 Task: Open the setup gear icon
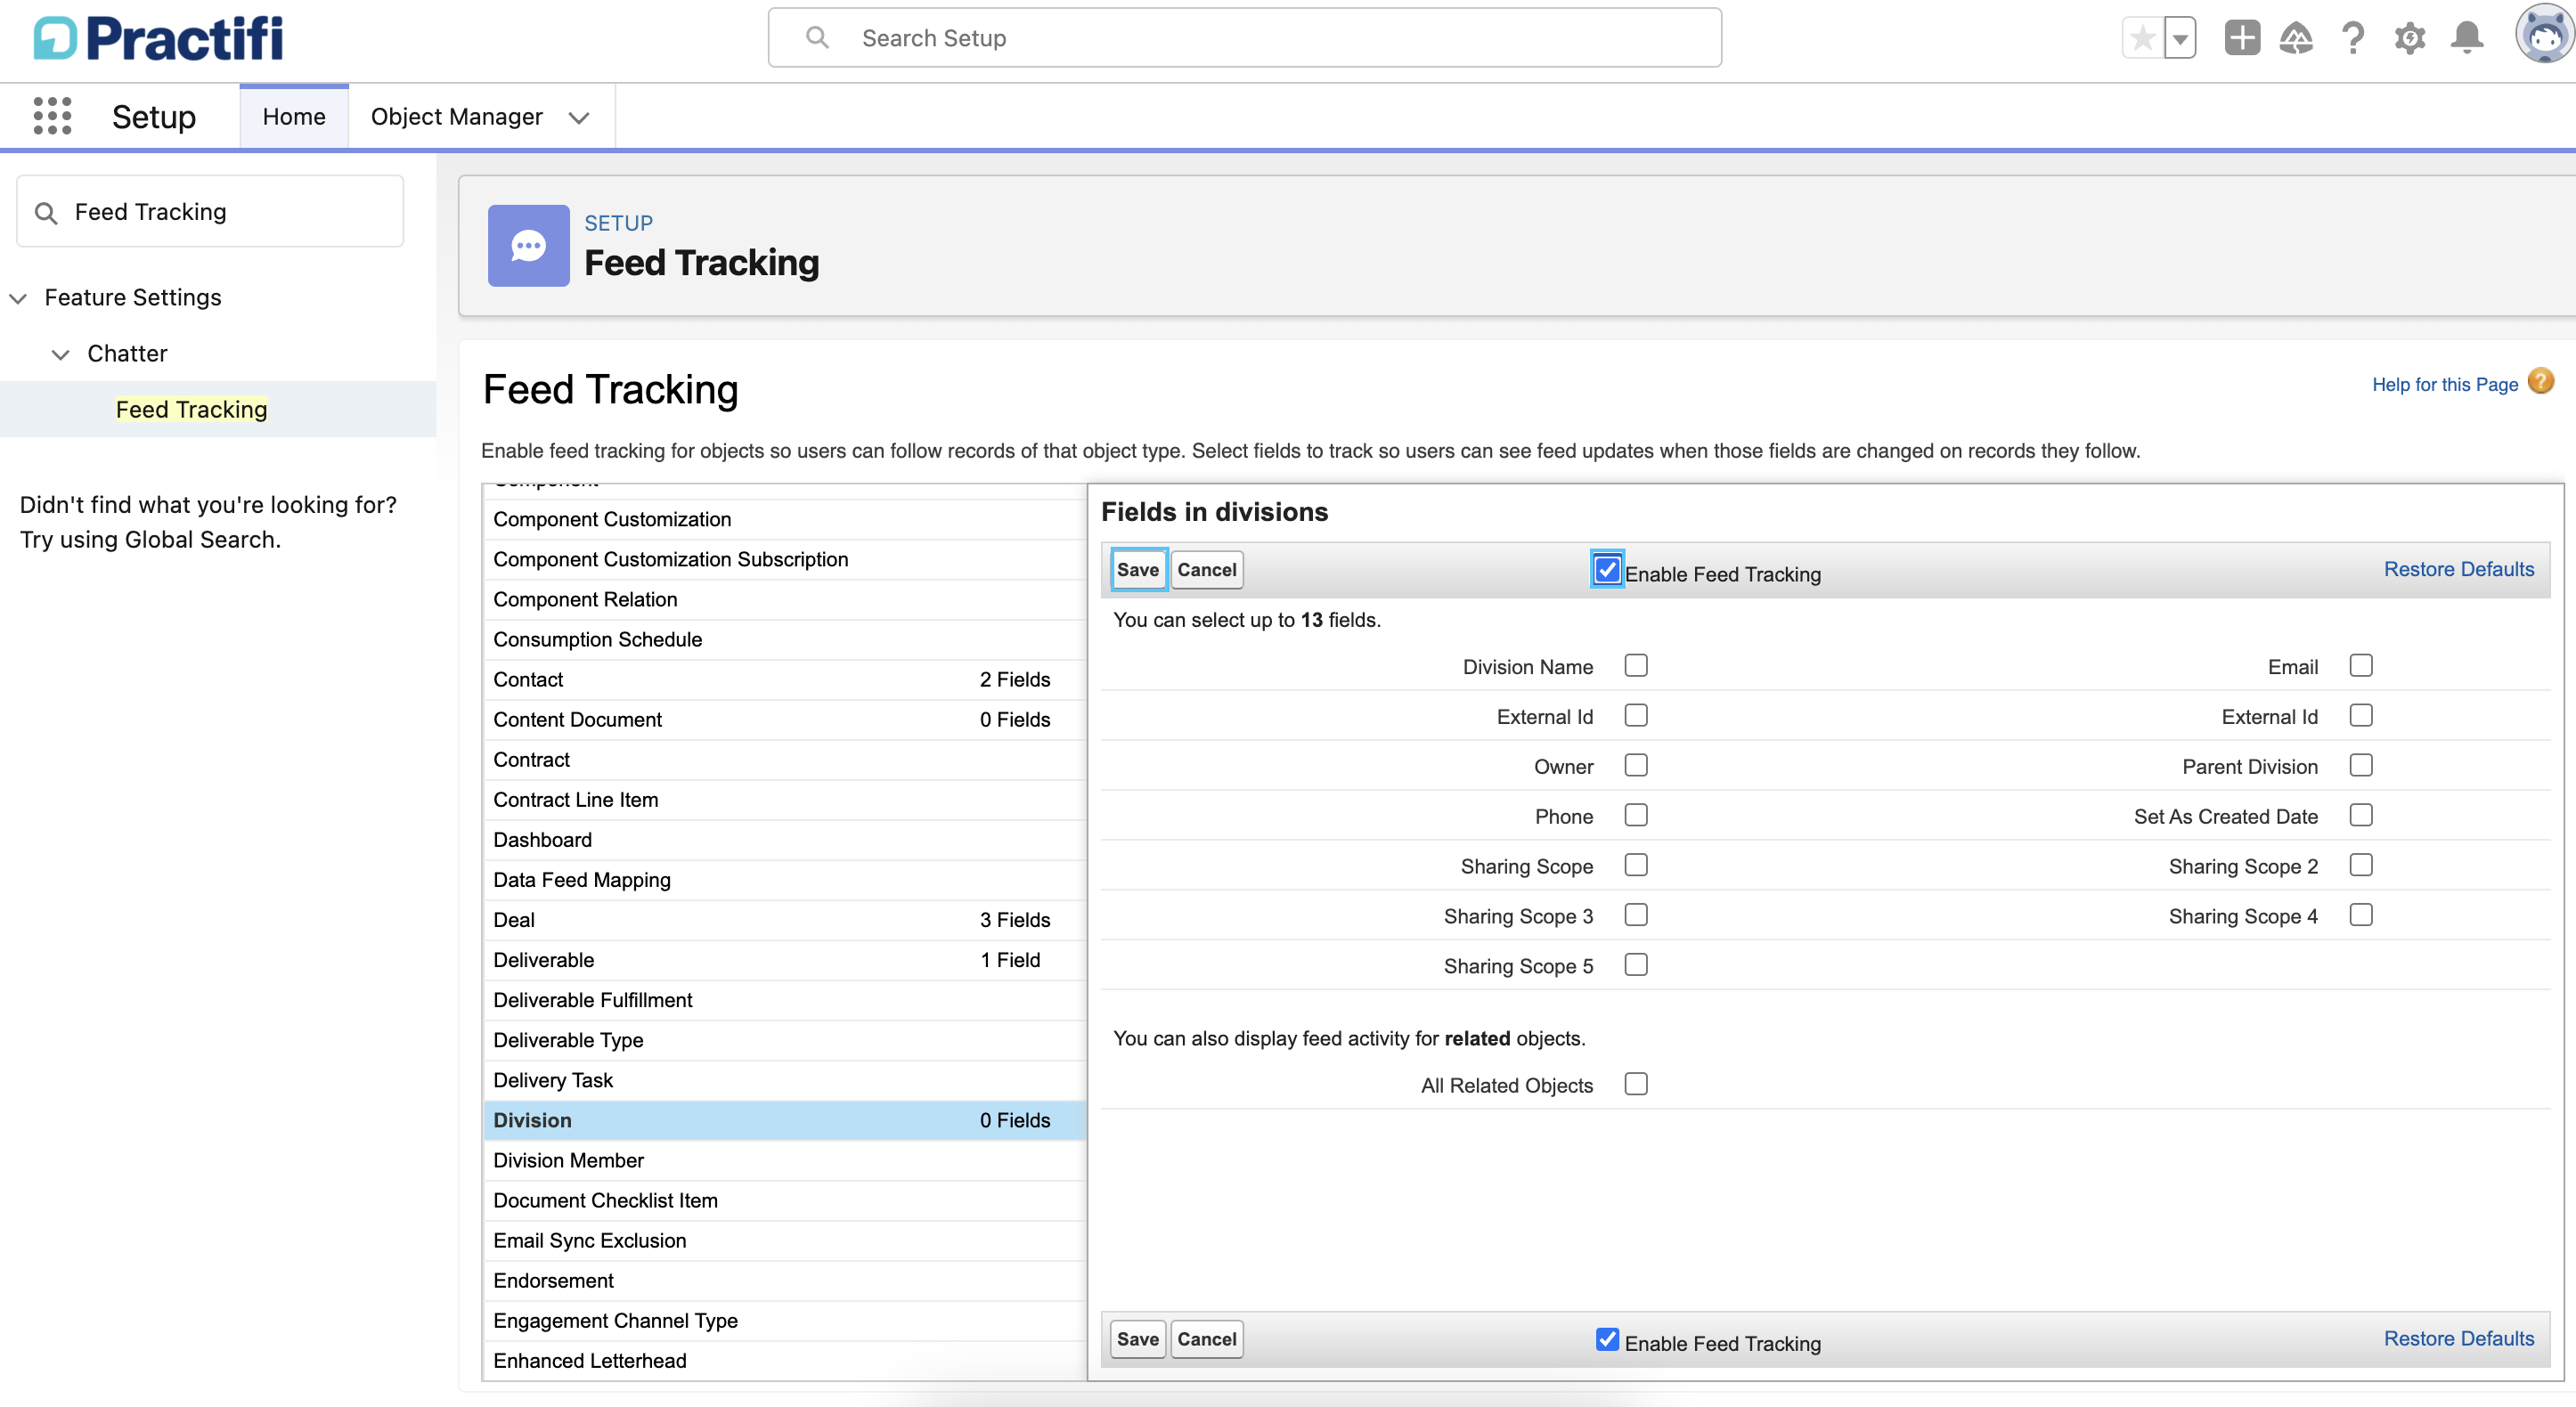click(x=2409, y=38)
